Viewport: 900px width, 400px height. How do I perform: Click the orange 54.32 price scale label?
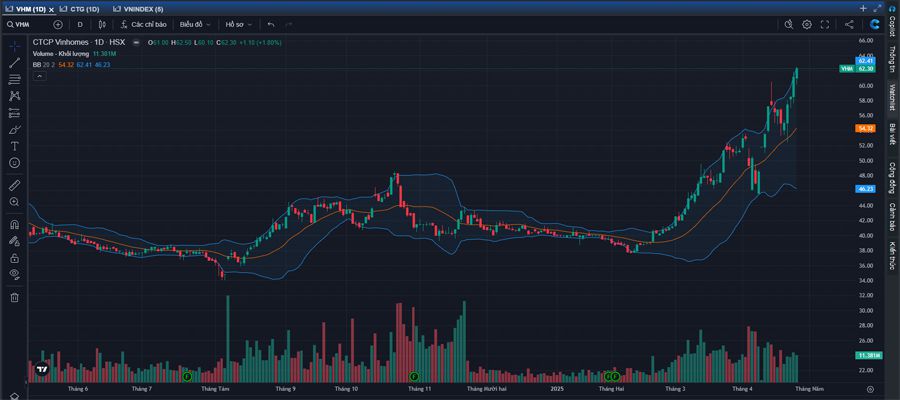click(865, 129)
